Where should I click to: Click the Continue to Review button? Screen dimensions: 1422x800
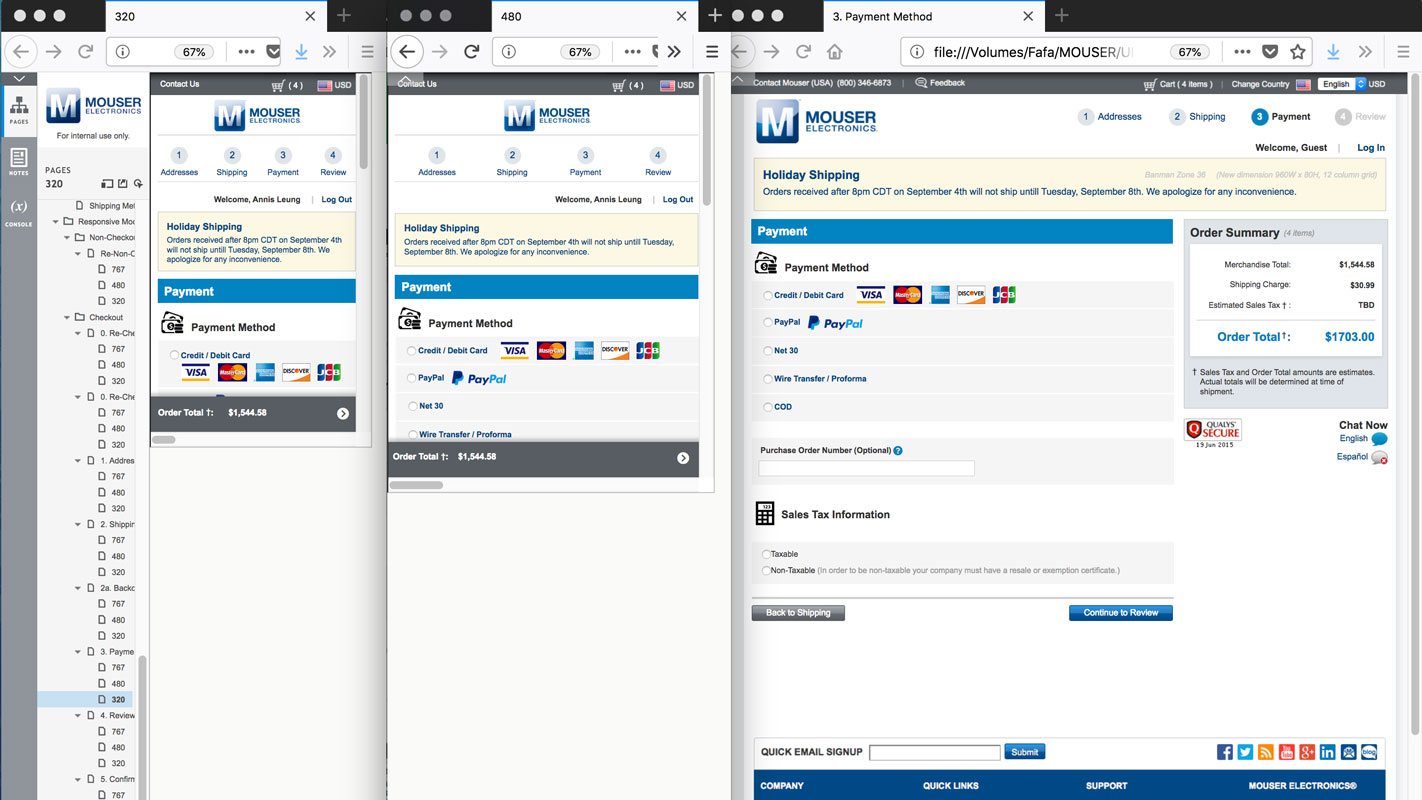click(x=1120, y=612)
